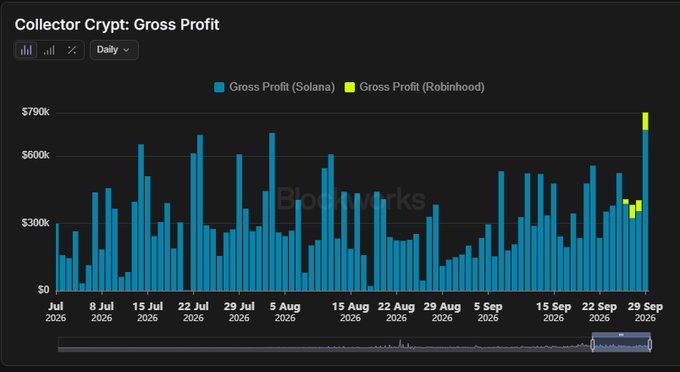Click the 15 Sep 2026 axis label
This screenshot has height=372, width=680.
pyautogui.click(x=553, y=312)
